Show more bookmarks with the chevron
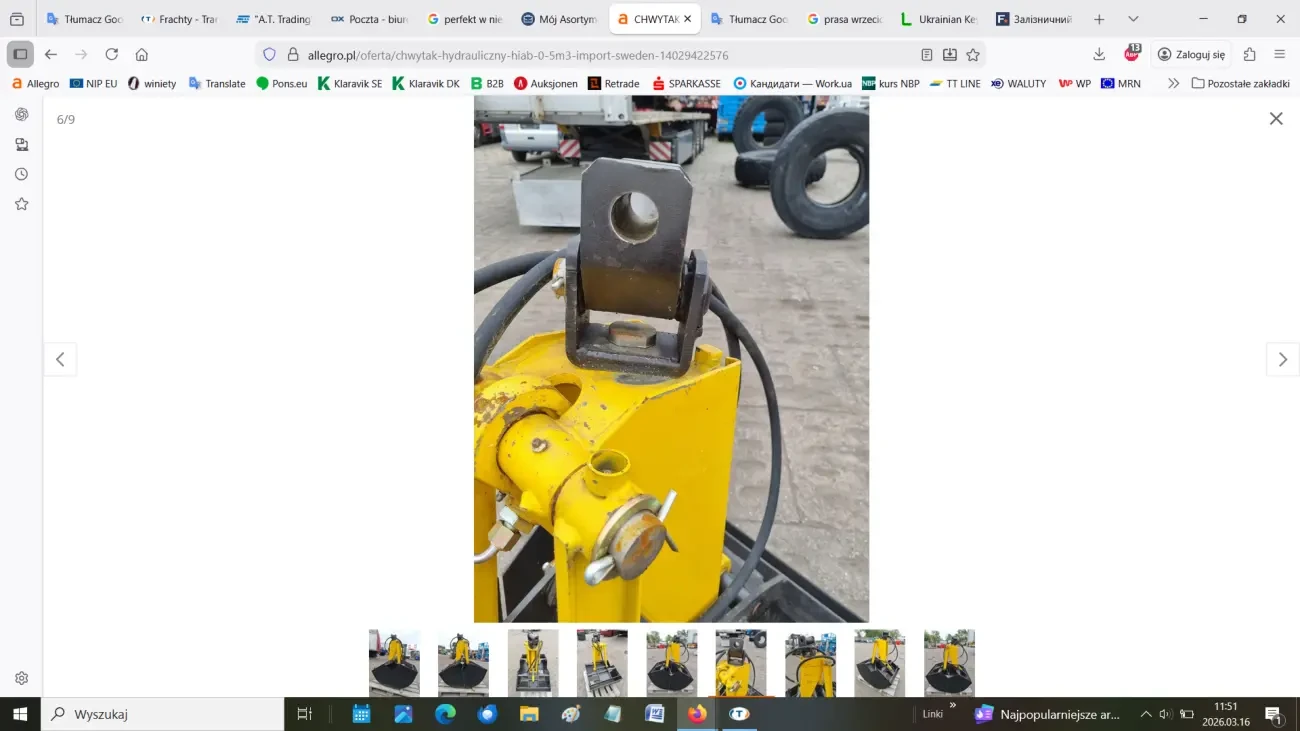This screenshot has width=1300, height=731. point(1173,83)
